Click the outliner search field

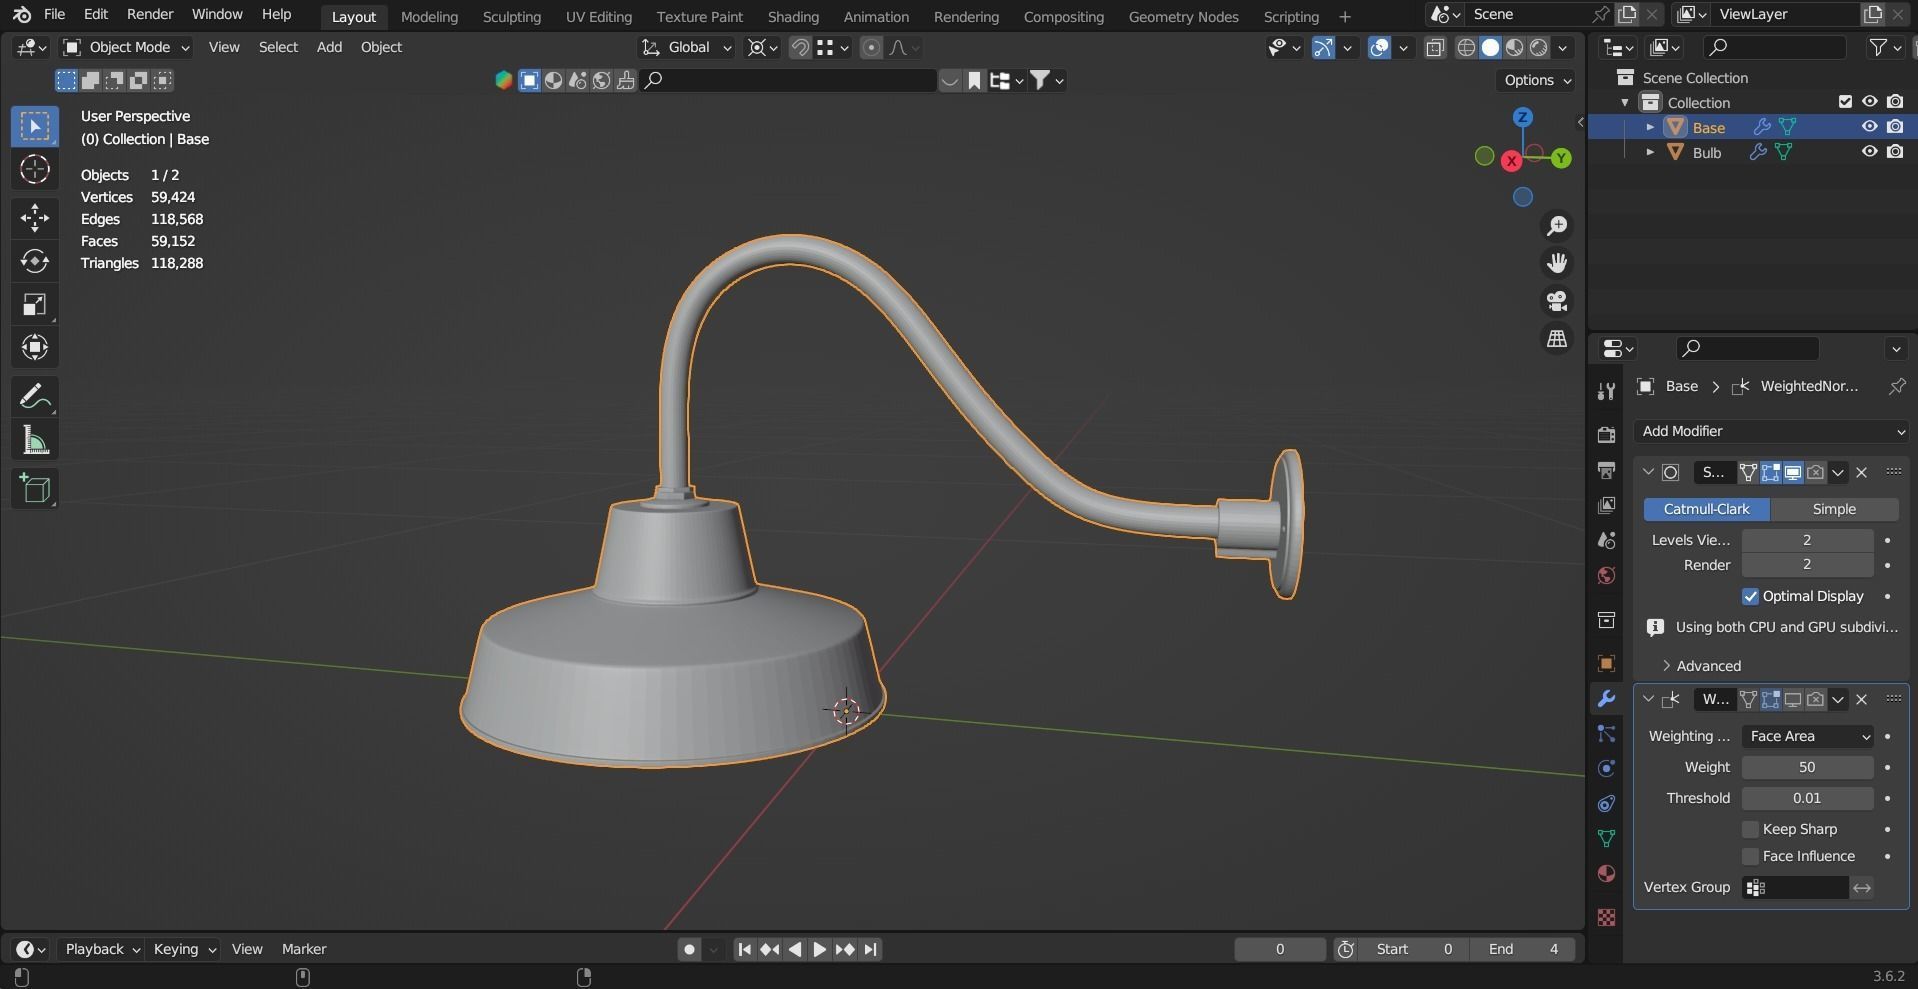click(1774, 47)
